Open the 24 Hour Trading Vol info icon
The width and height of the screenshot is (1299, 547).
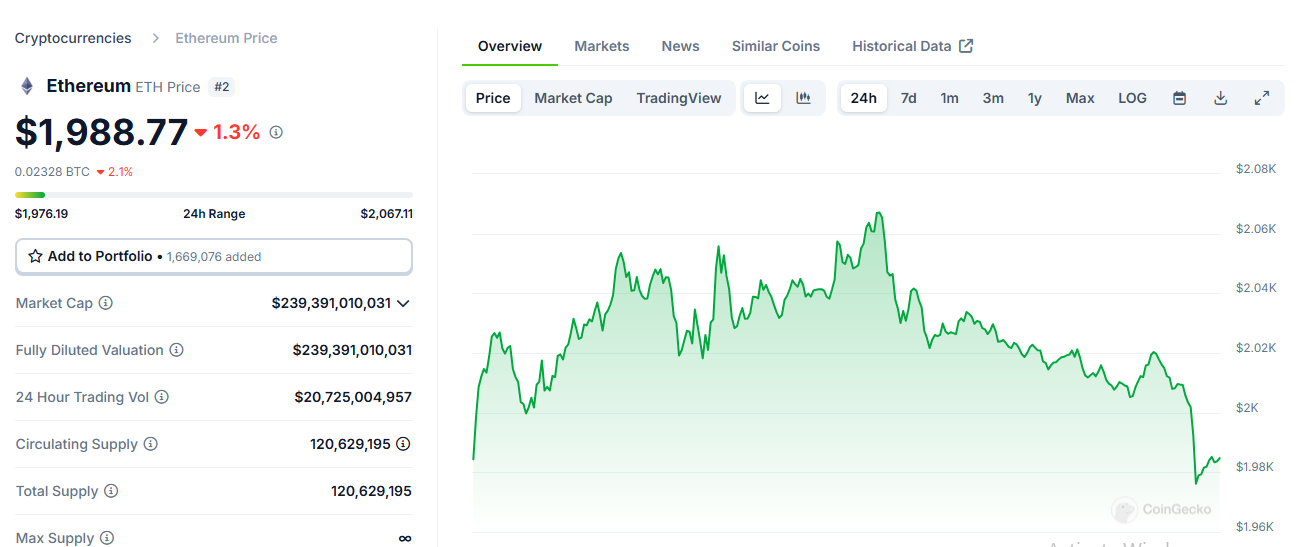161,397
